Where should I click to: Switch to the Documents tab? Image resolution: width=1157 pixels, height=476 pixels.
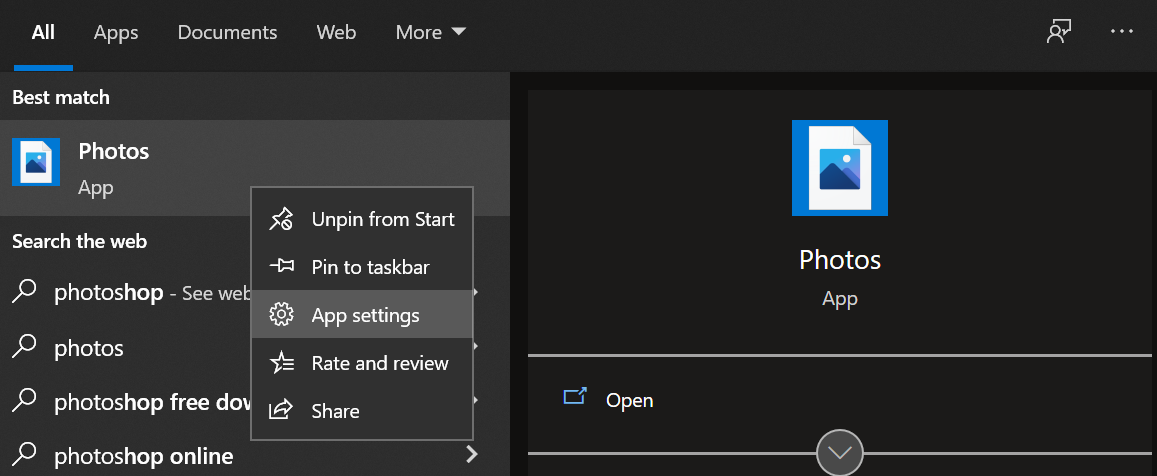pyautogui.click(x=227, y=32)
